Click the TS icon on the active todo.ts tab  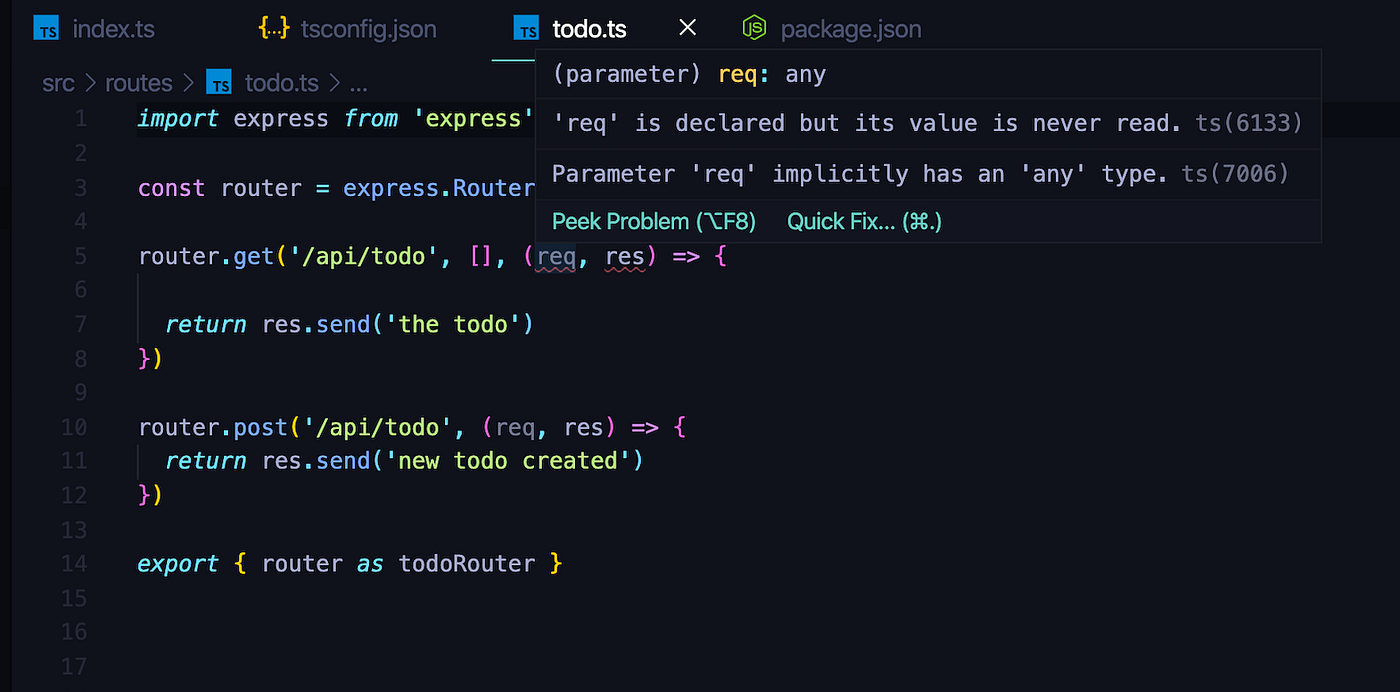tap(527, 28)
